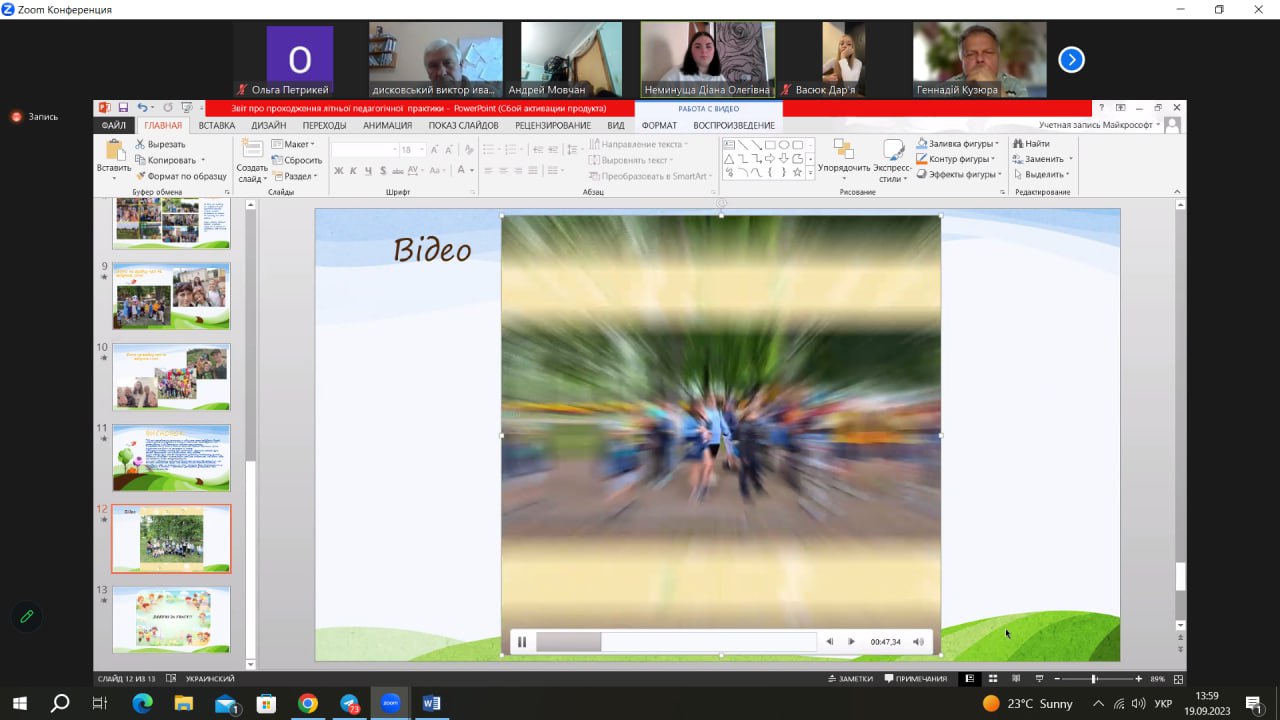Mute the video using its speaker icon
1280x720 pixels.
tap(918, 642)
